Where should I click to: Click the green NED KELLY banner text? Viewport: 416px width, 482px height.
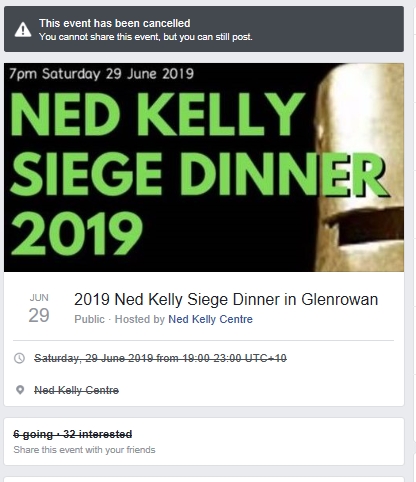(x=157, y=114)
